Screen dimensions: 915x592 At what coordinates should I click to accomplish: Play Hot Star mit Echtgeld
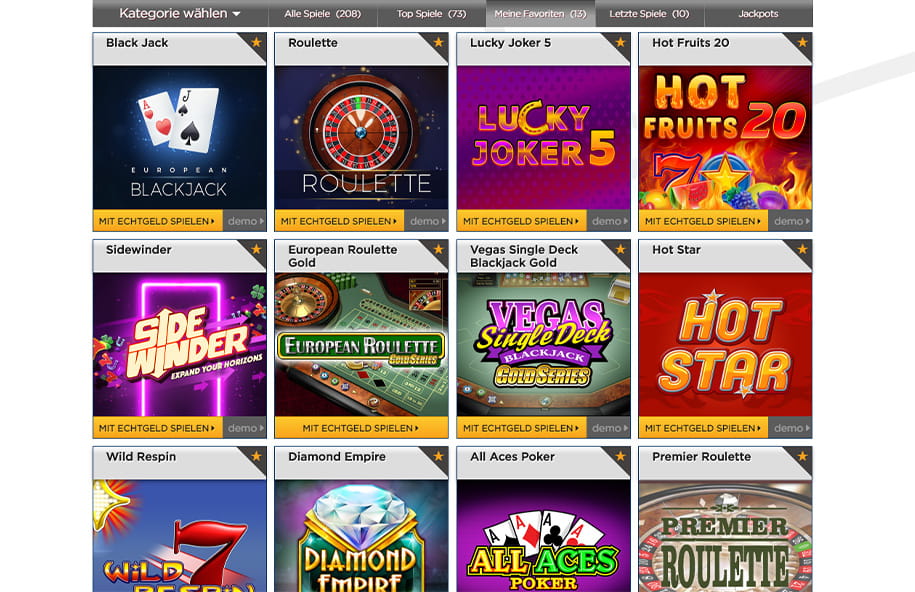(x=703, y=428)
